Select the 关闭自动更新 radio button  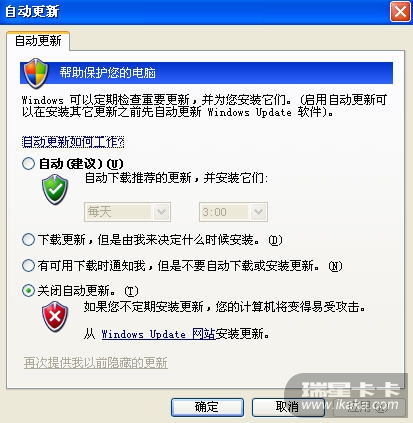(x=28, y=291)
